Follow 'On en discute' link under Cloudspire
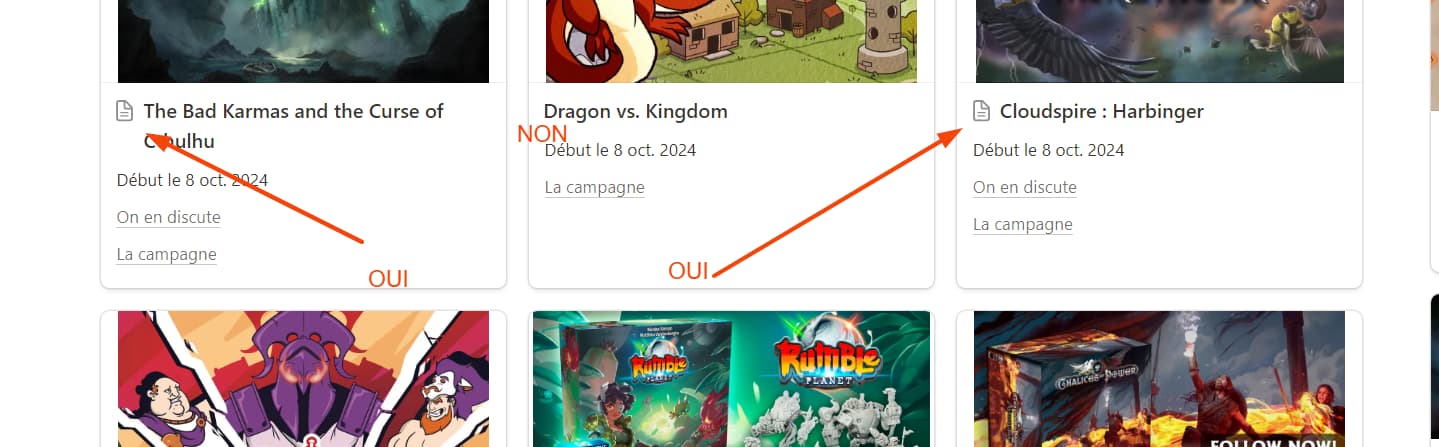The height and width of the screenshot is (447, 1439). pyautogui.click(x=1024, y=187)
